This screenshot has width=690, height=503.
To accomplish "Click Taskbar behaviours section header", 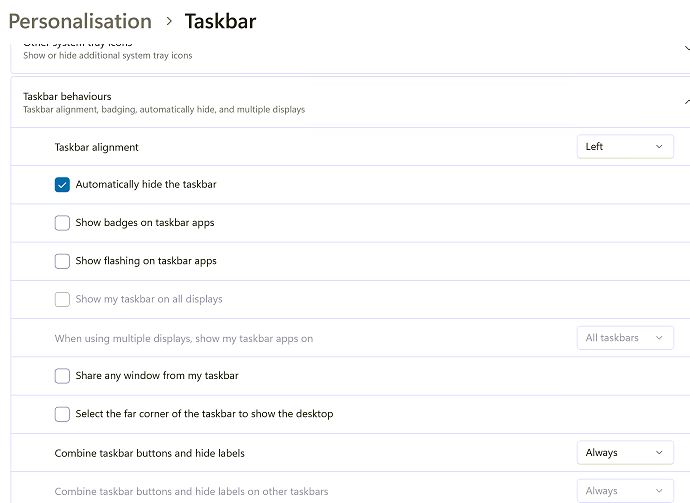I will pos(67,96).
